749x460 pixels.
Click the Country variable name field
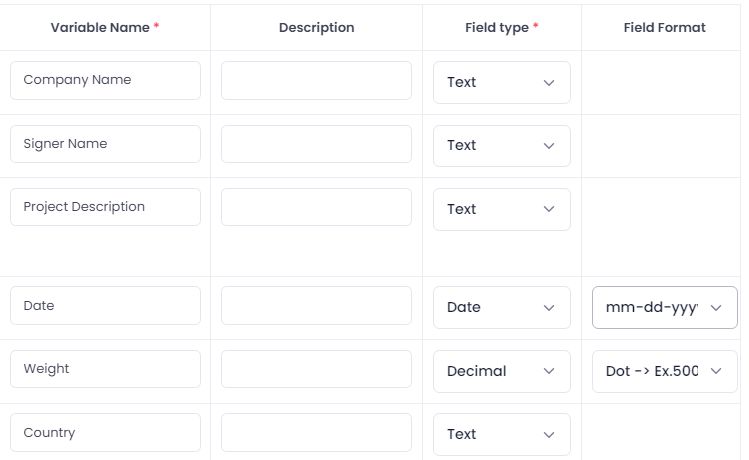tap(105, 433)
